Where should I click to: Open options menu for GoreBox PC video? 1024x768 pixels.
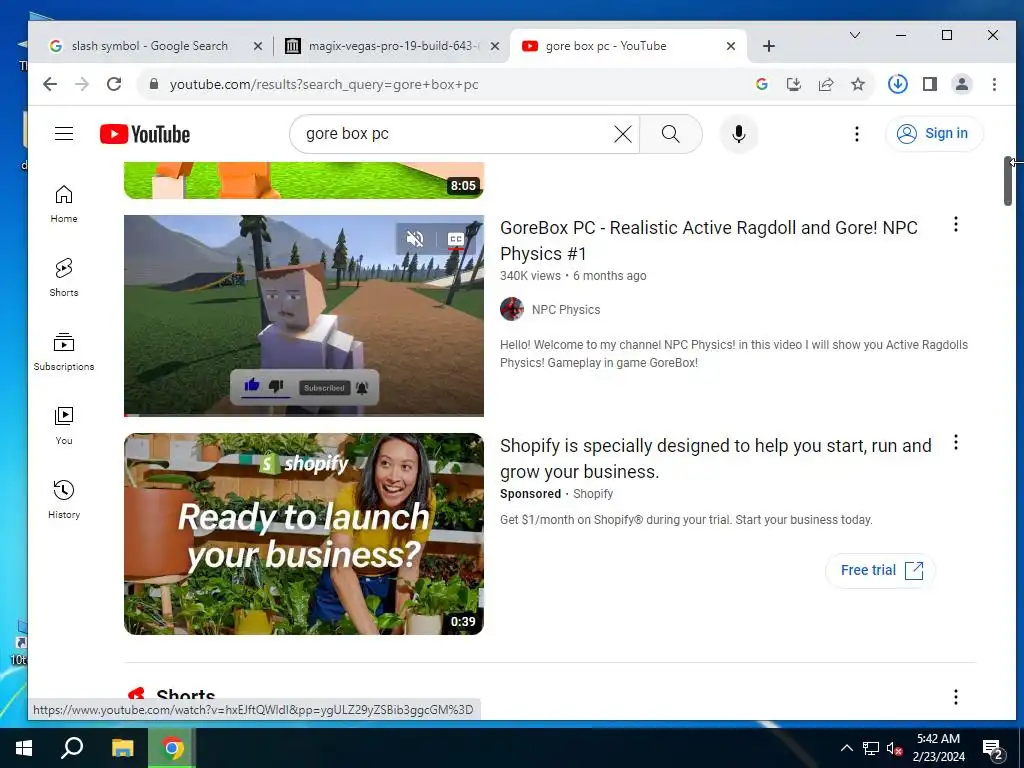(x=956, y=225)
